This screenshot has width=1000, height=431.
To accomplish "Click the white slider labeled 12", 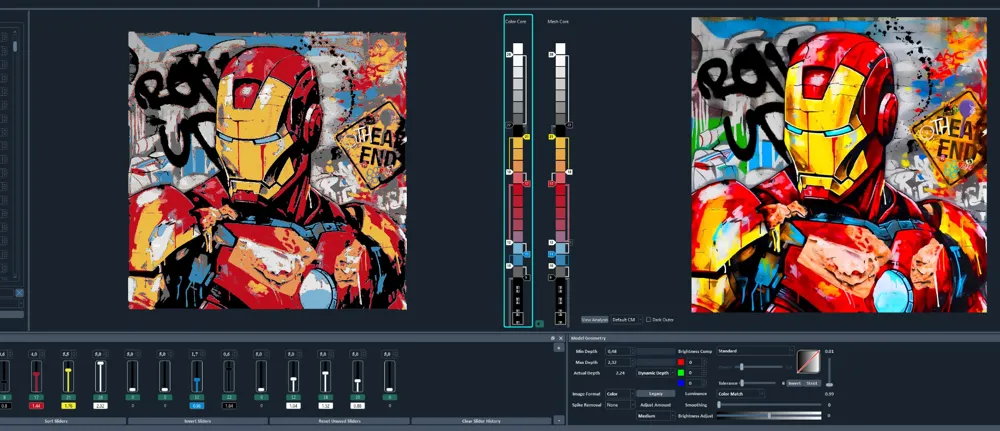I will pos(293,376).
